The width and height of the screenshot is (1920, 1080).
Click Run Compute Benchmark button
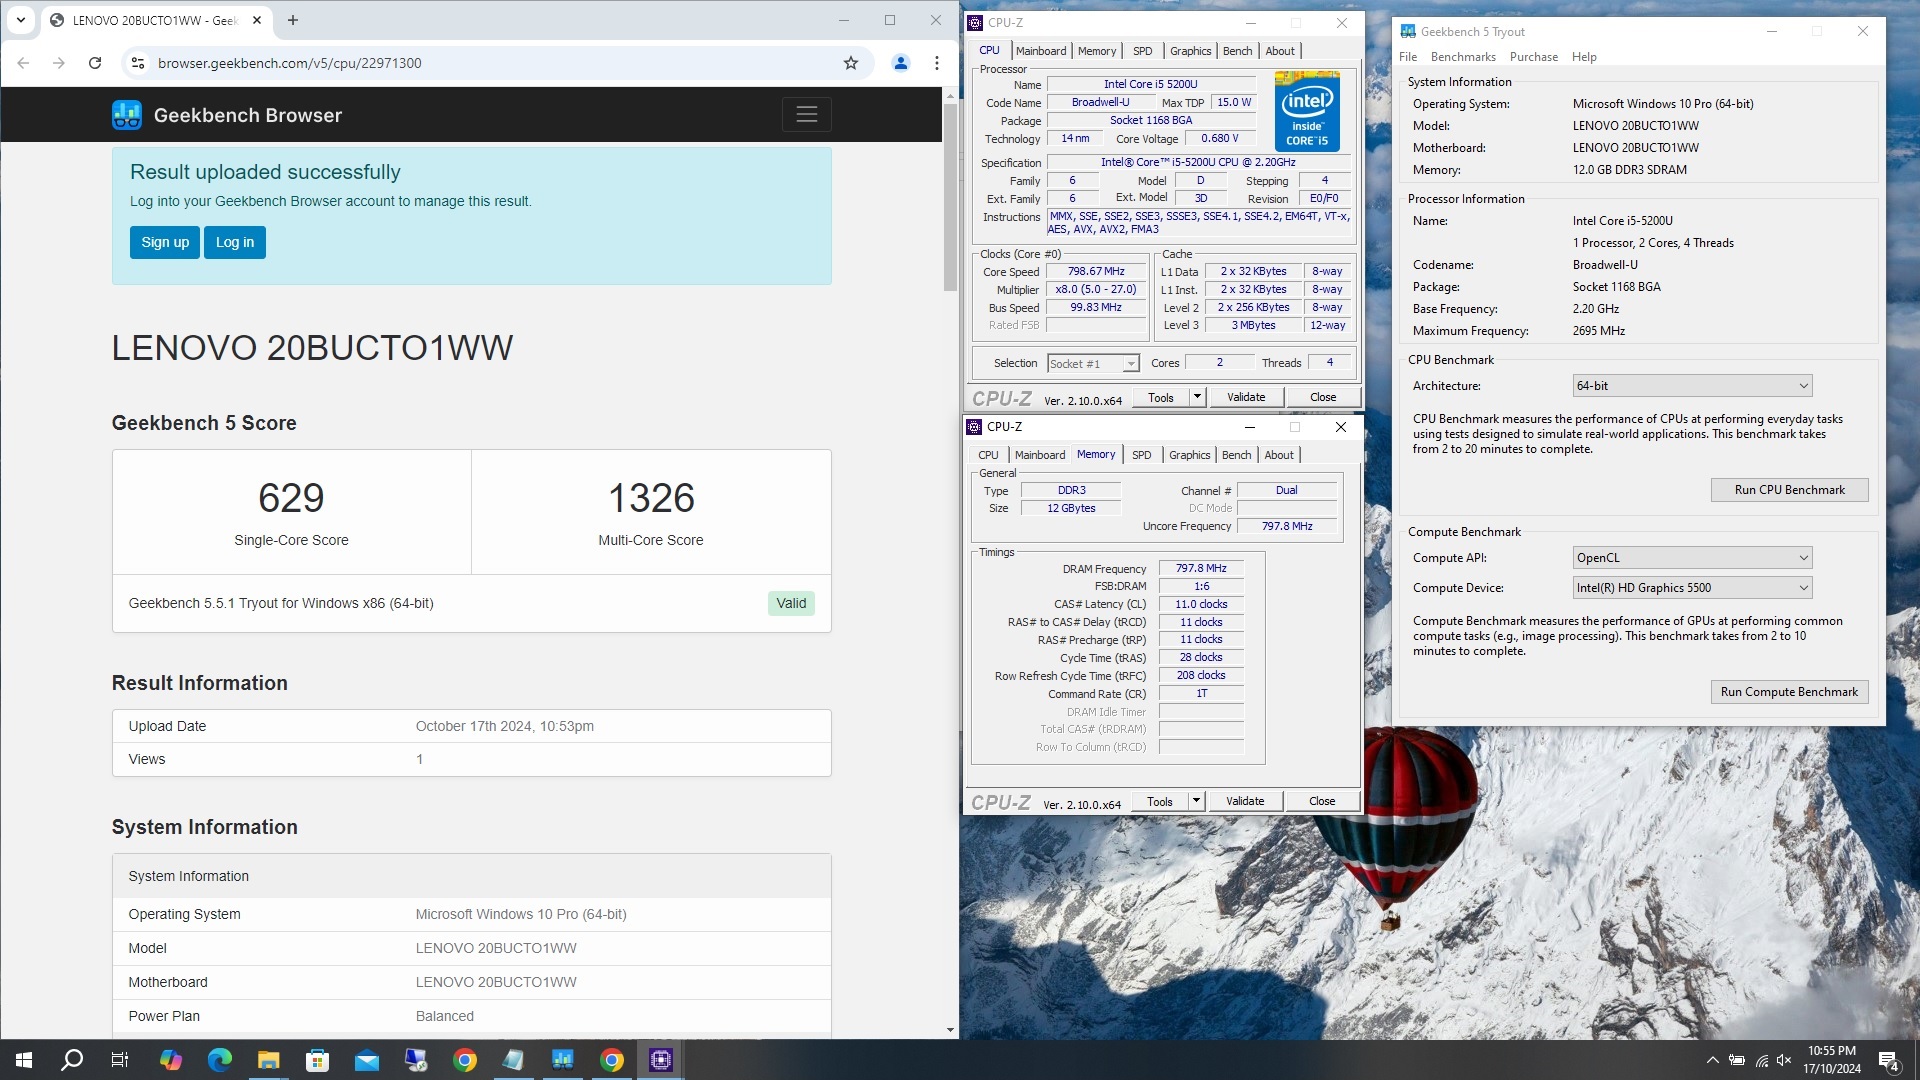pos(1789,692)
